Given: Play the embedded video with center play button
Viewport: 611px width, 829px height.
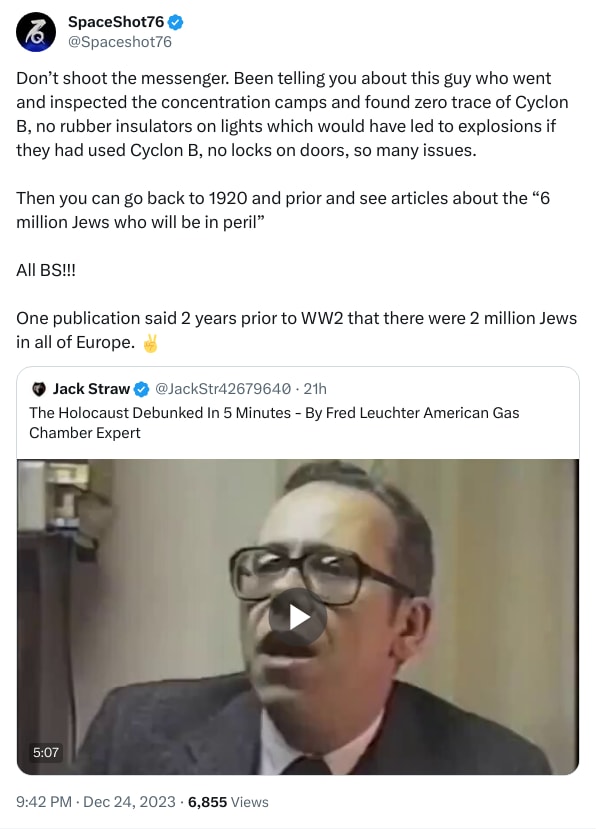Looking at the screenshot, I should coord(298,617).
